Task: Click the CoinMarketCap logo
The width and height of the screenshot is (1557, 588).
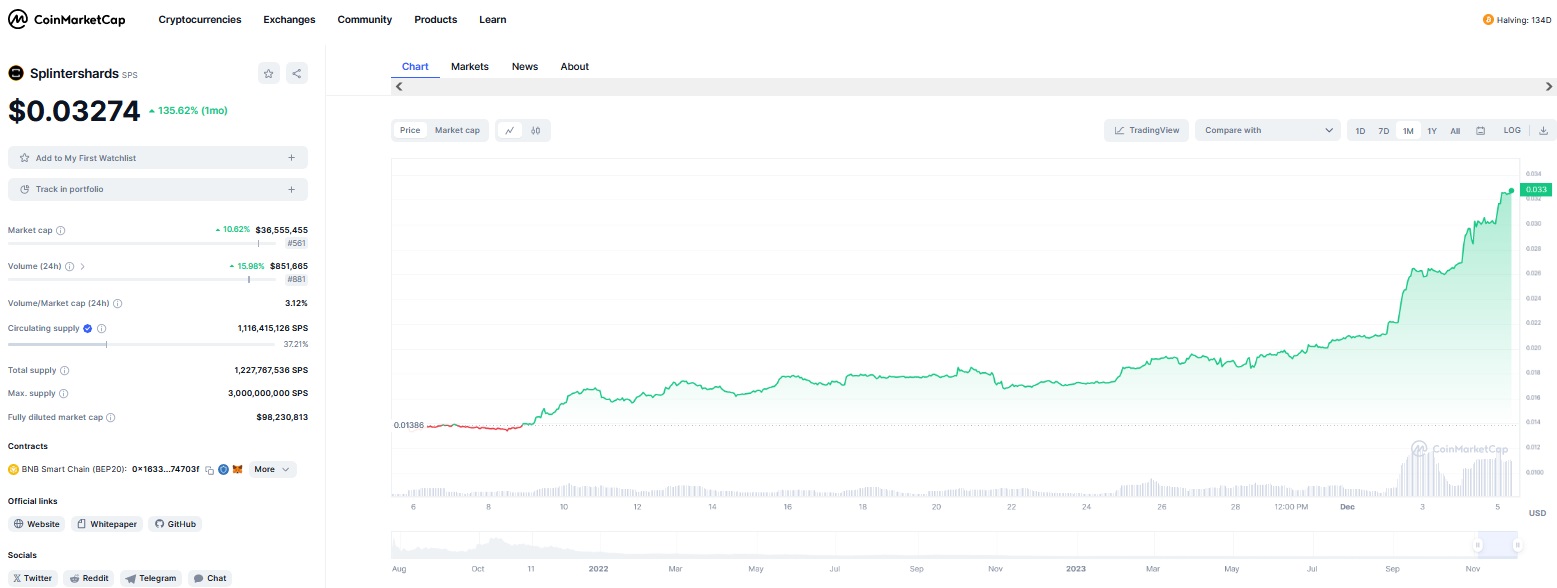Action: [x=69, y=19]
